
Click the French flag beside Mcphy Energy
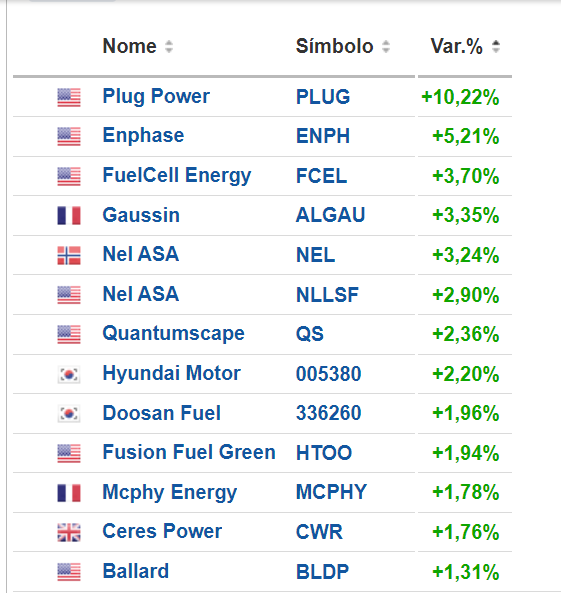click(x=69, y=493)
